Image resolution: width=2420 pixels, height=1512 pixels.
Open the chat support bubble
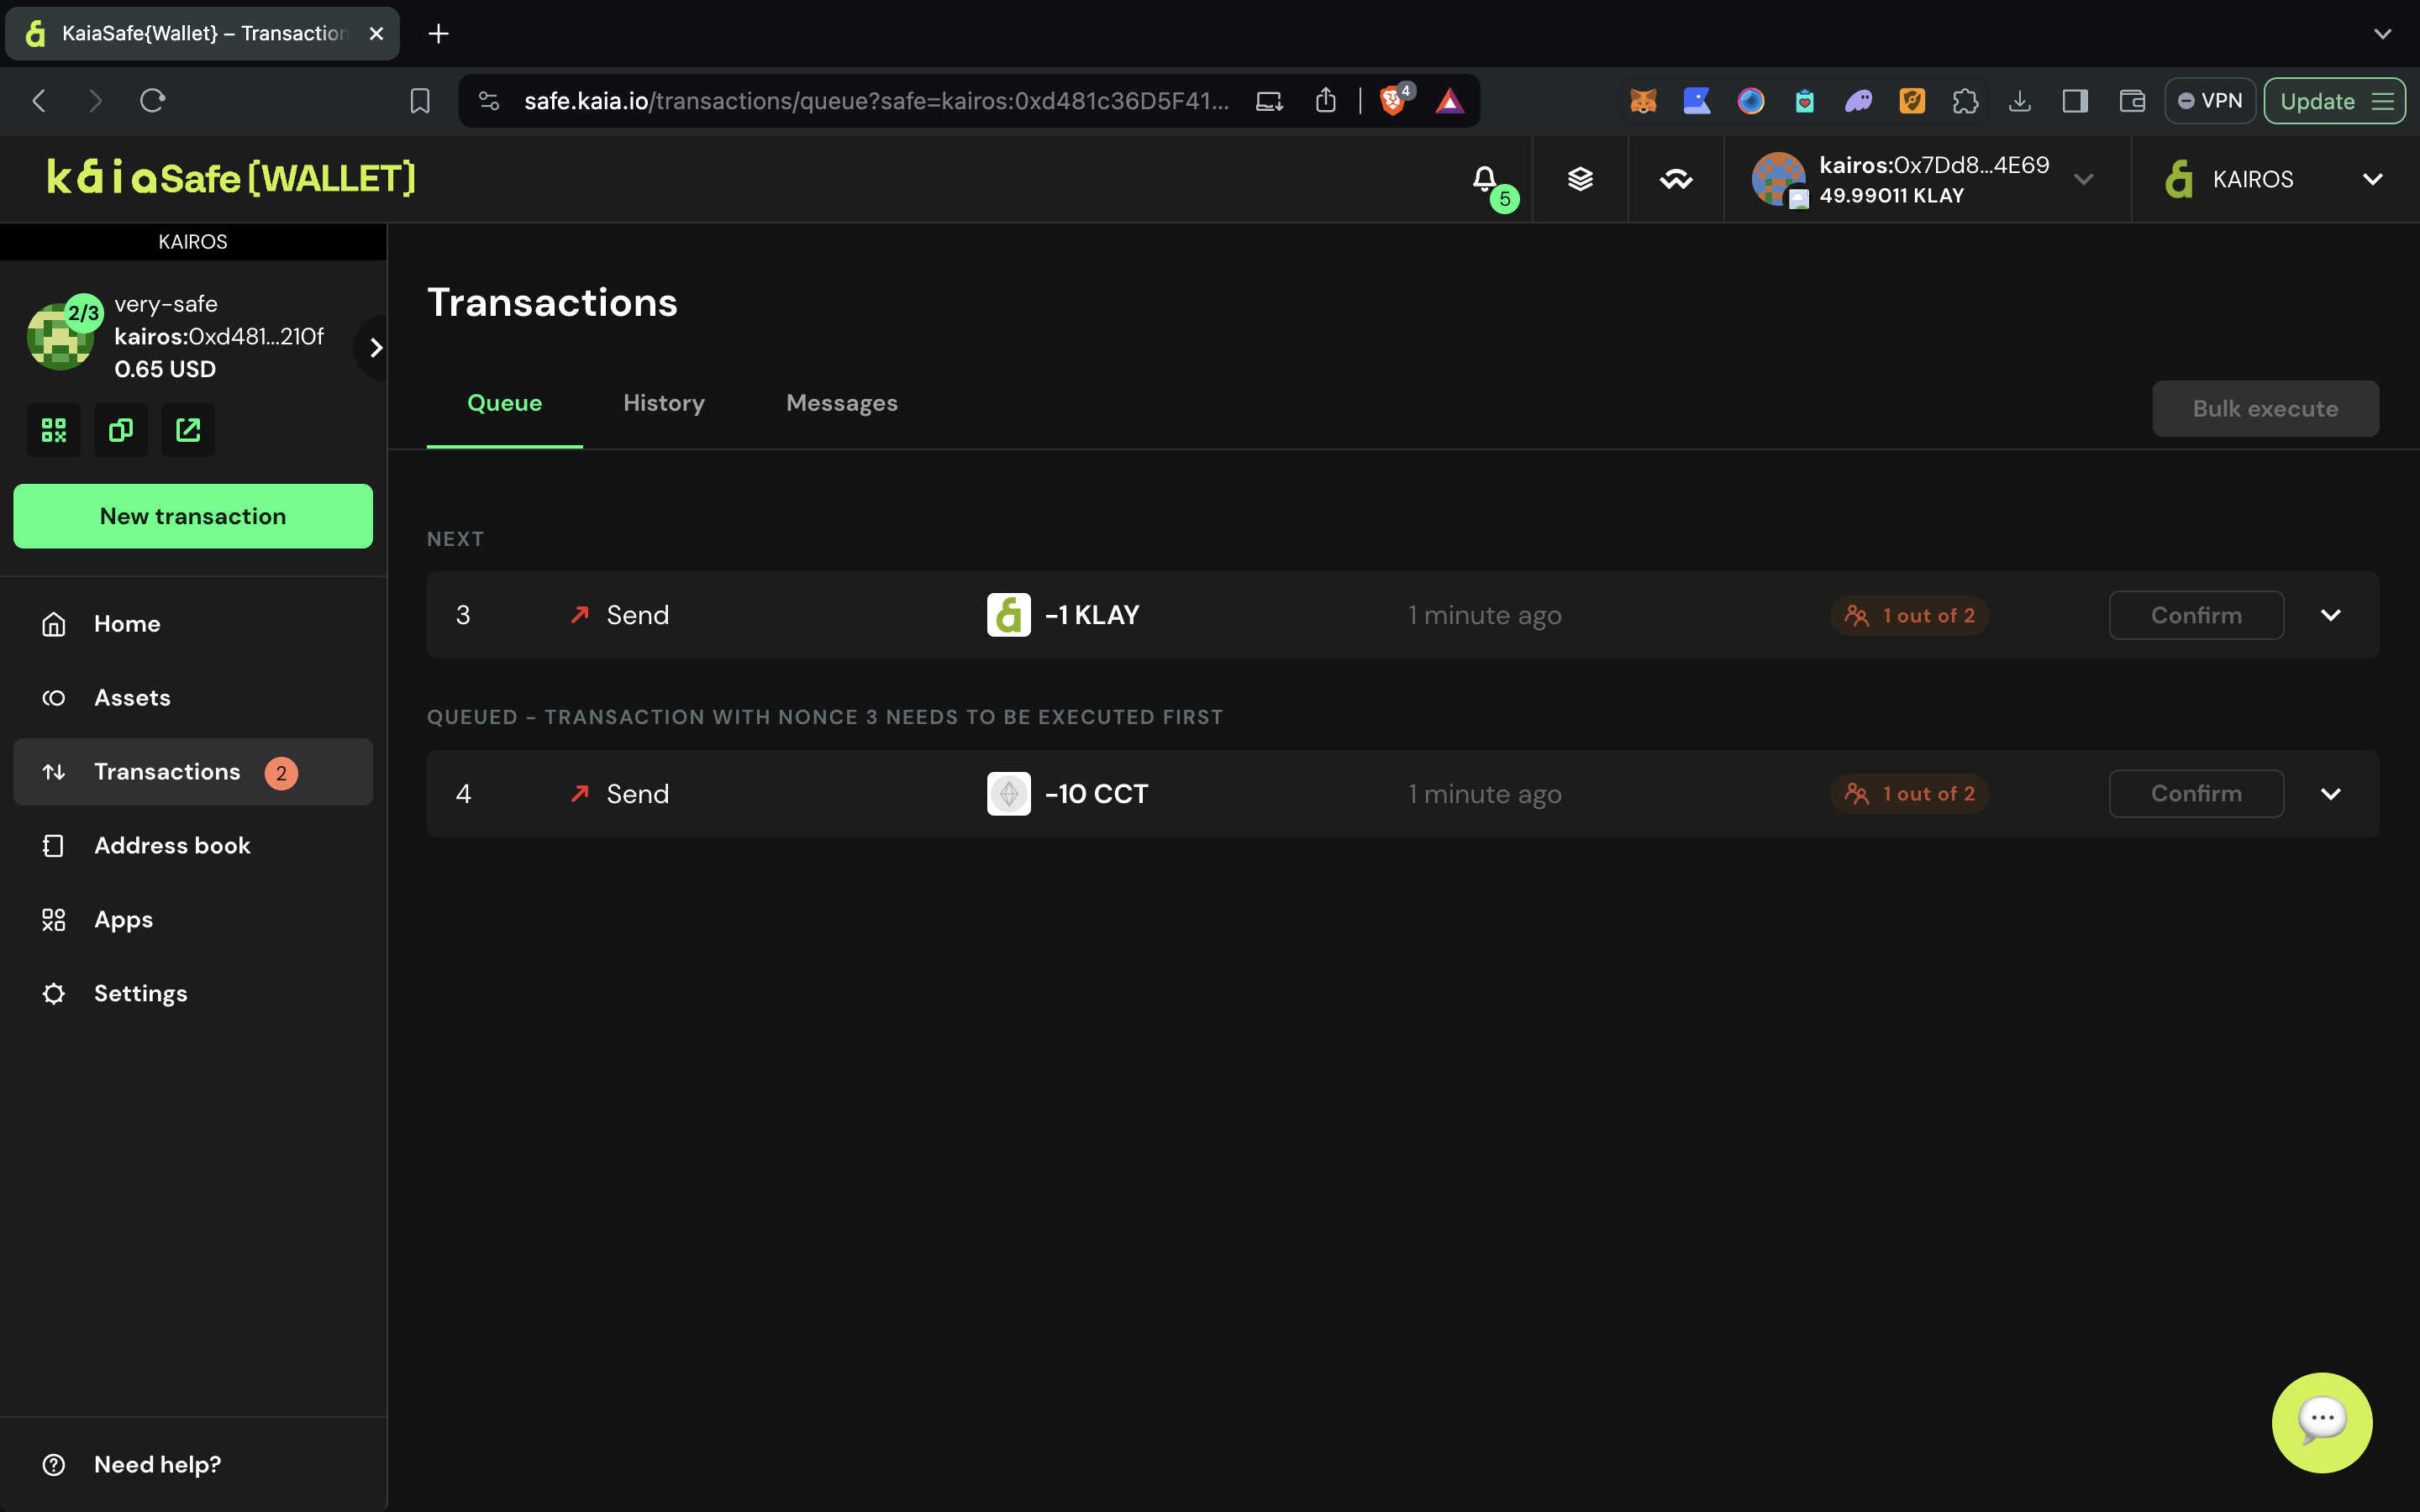(x=2321, y=1421)
